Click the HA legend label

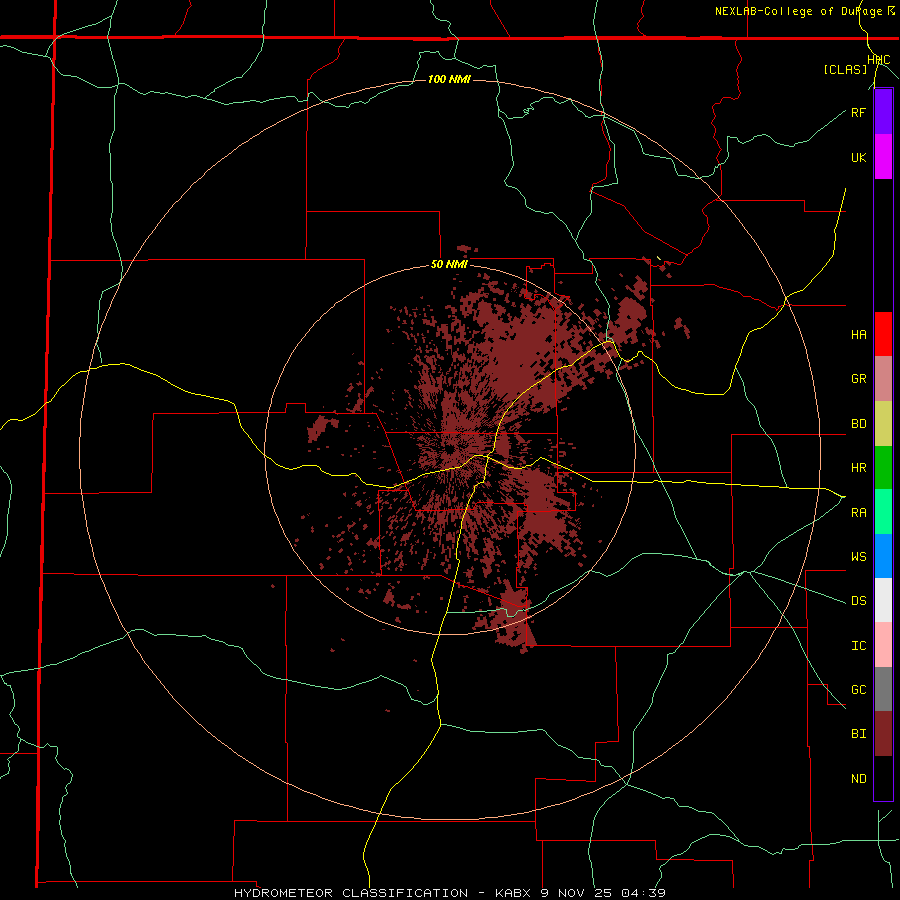858,335
